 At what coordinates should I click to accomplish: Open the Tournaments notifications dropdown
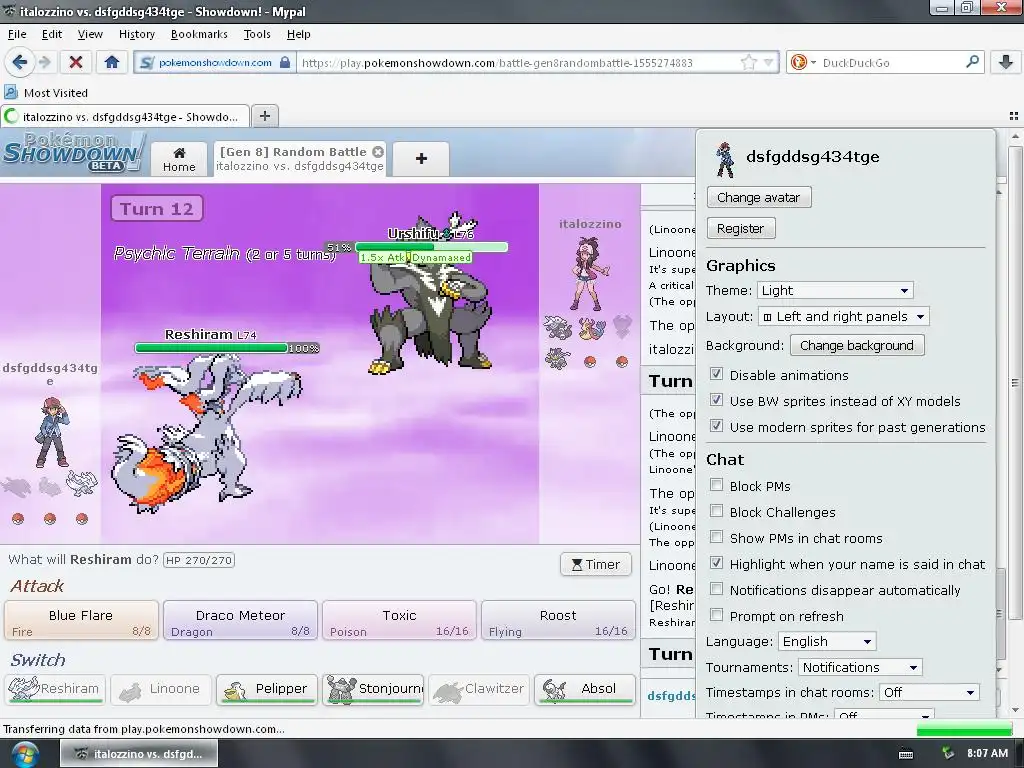[x=860, y=667]
